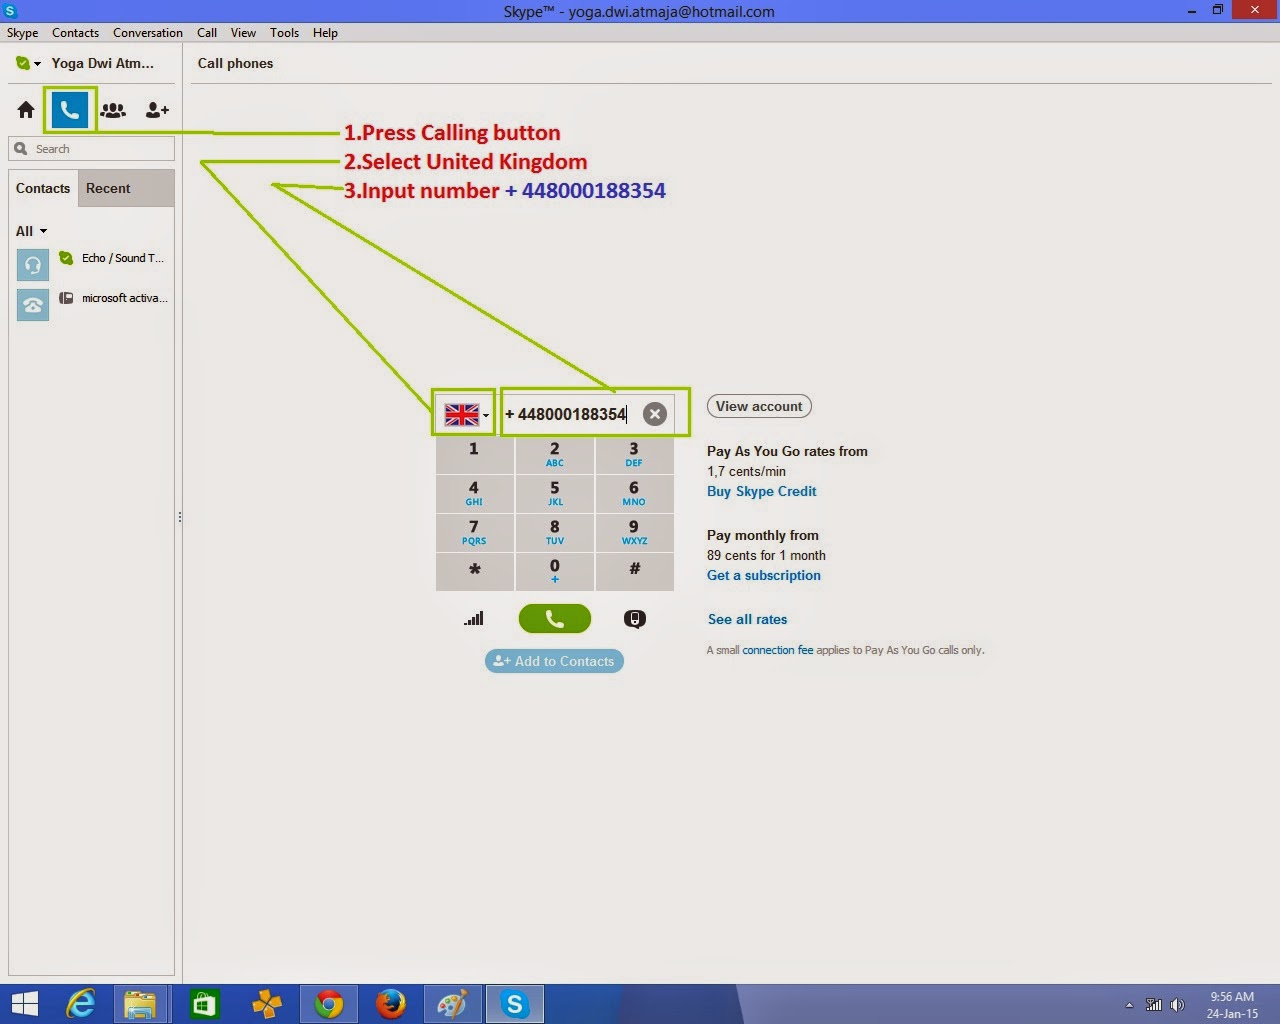Dial pad hash key

(x=634, y=572)
